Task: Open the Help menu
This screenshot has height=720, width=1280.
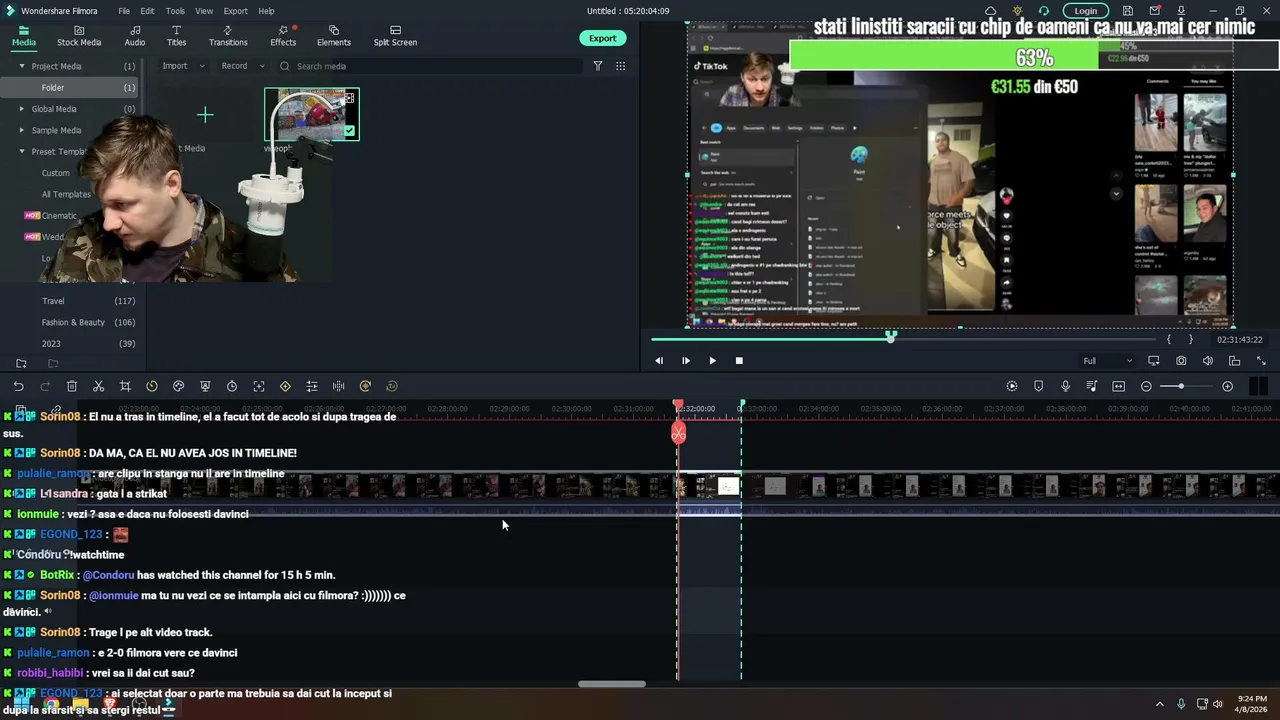Action: 266,11
